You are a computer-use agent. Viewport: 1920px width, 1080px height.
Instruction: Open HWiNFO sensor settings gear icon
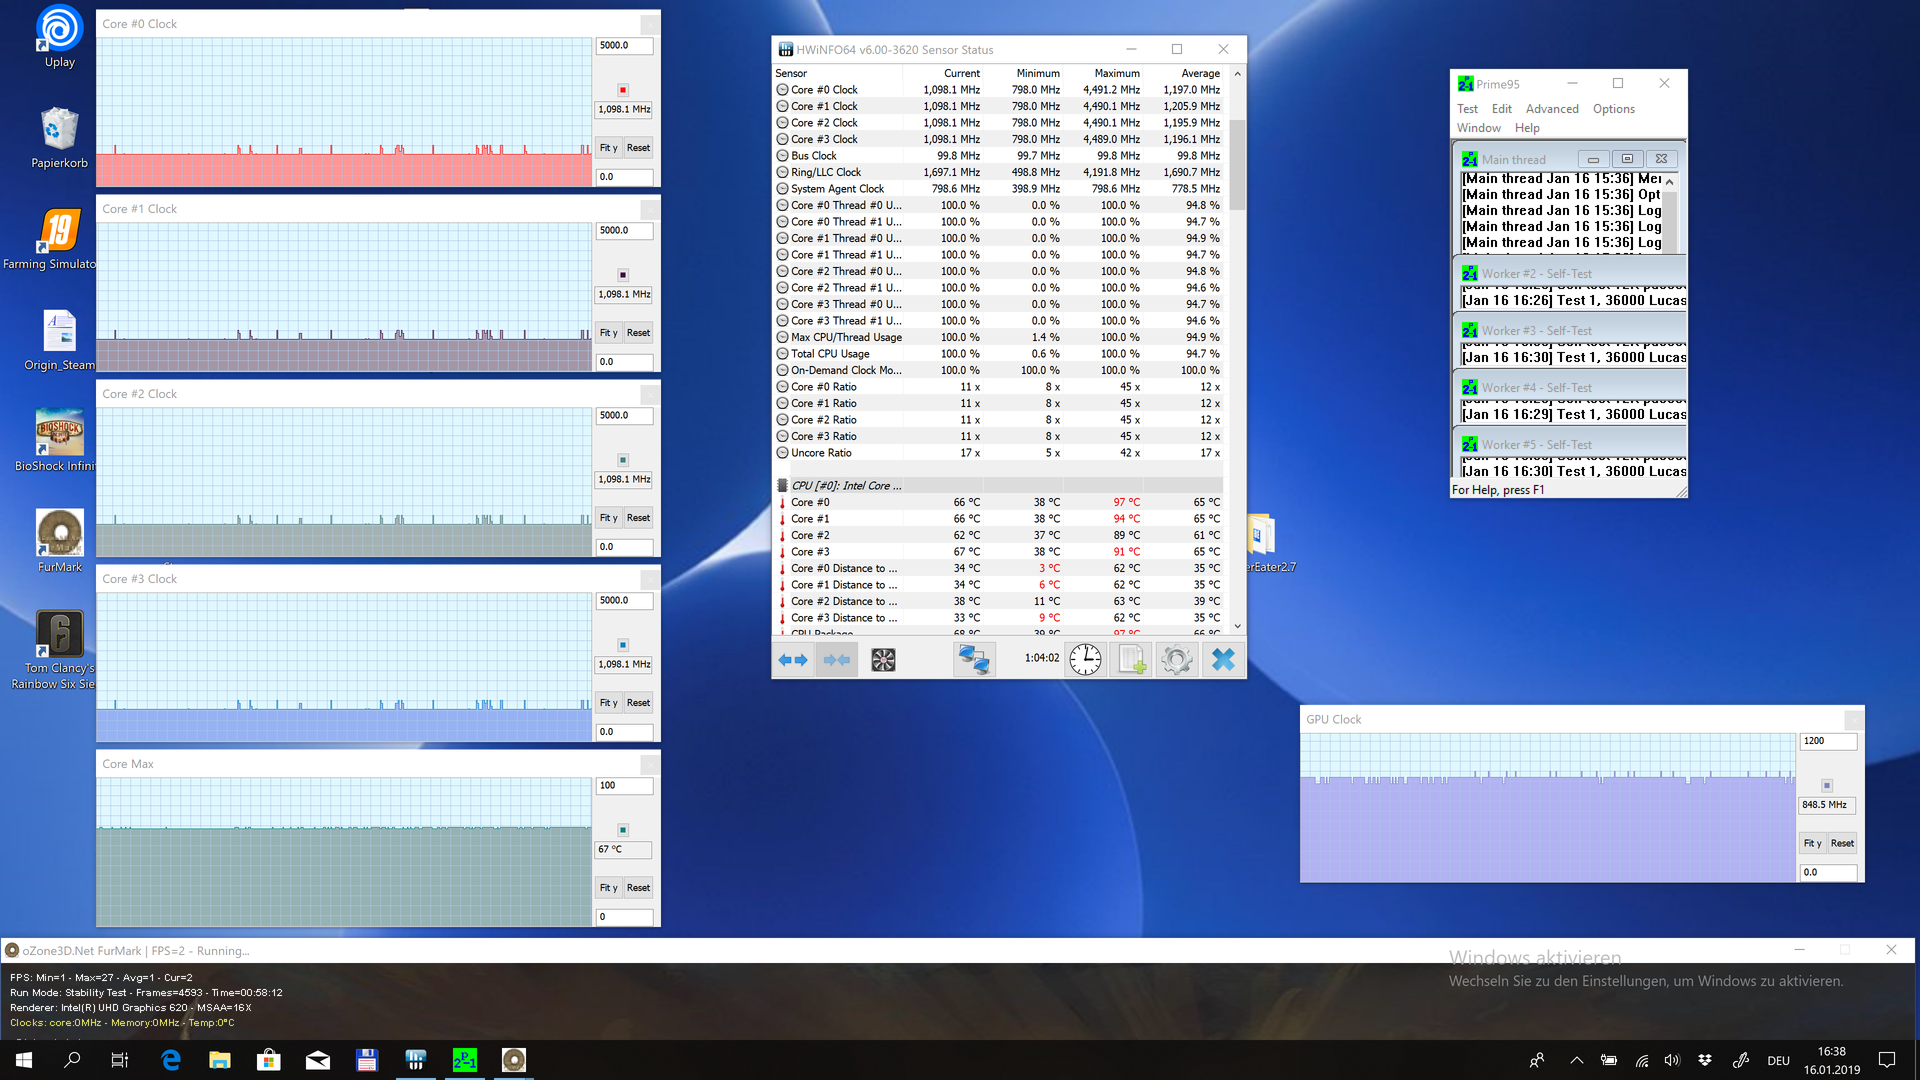[x=1177, y=660]
